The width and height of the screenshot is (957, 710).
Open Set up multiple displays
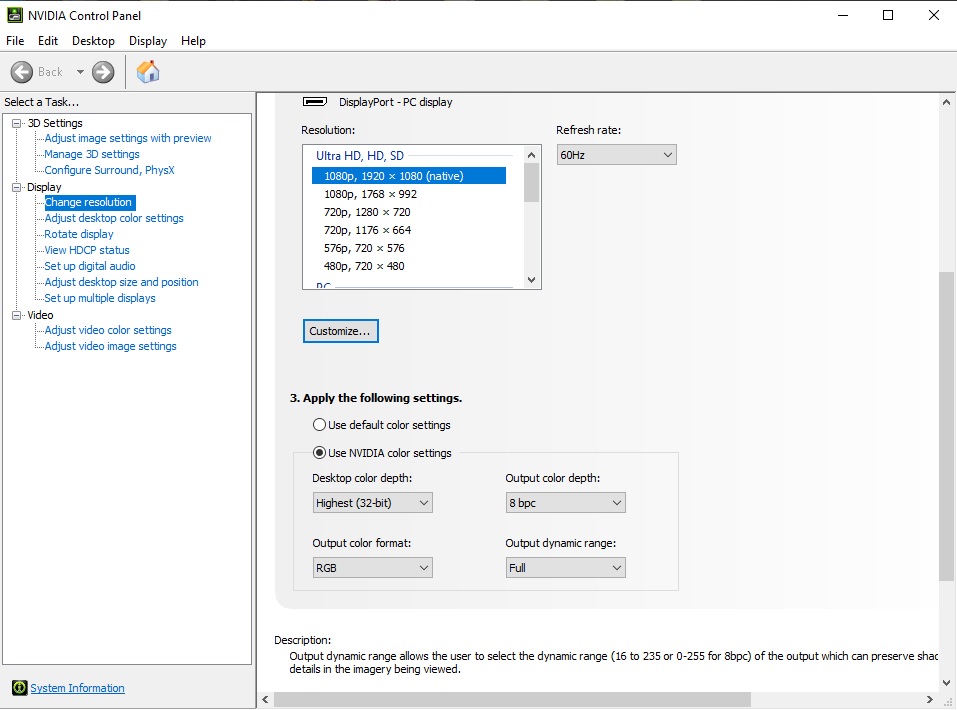click(x=99, y=298)
